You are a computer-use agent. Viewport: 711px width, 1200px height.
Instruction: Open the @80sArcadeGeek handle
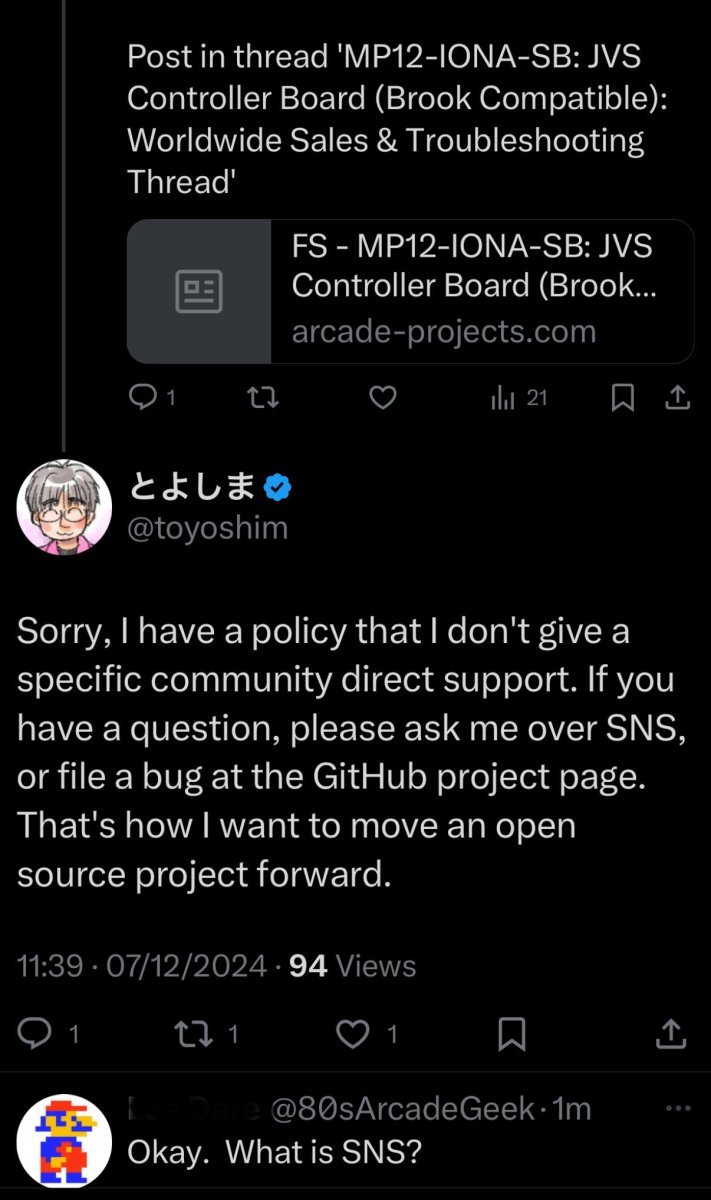coord(398,1109)
